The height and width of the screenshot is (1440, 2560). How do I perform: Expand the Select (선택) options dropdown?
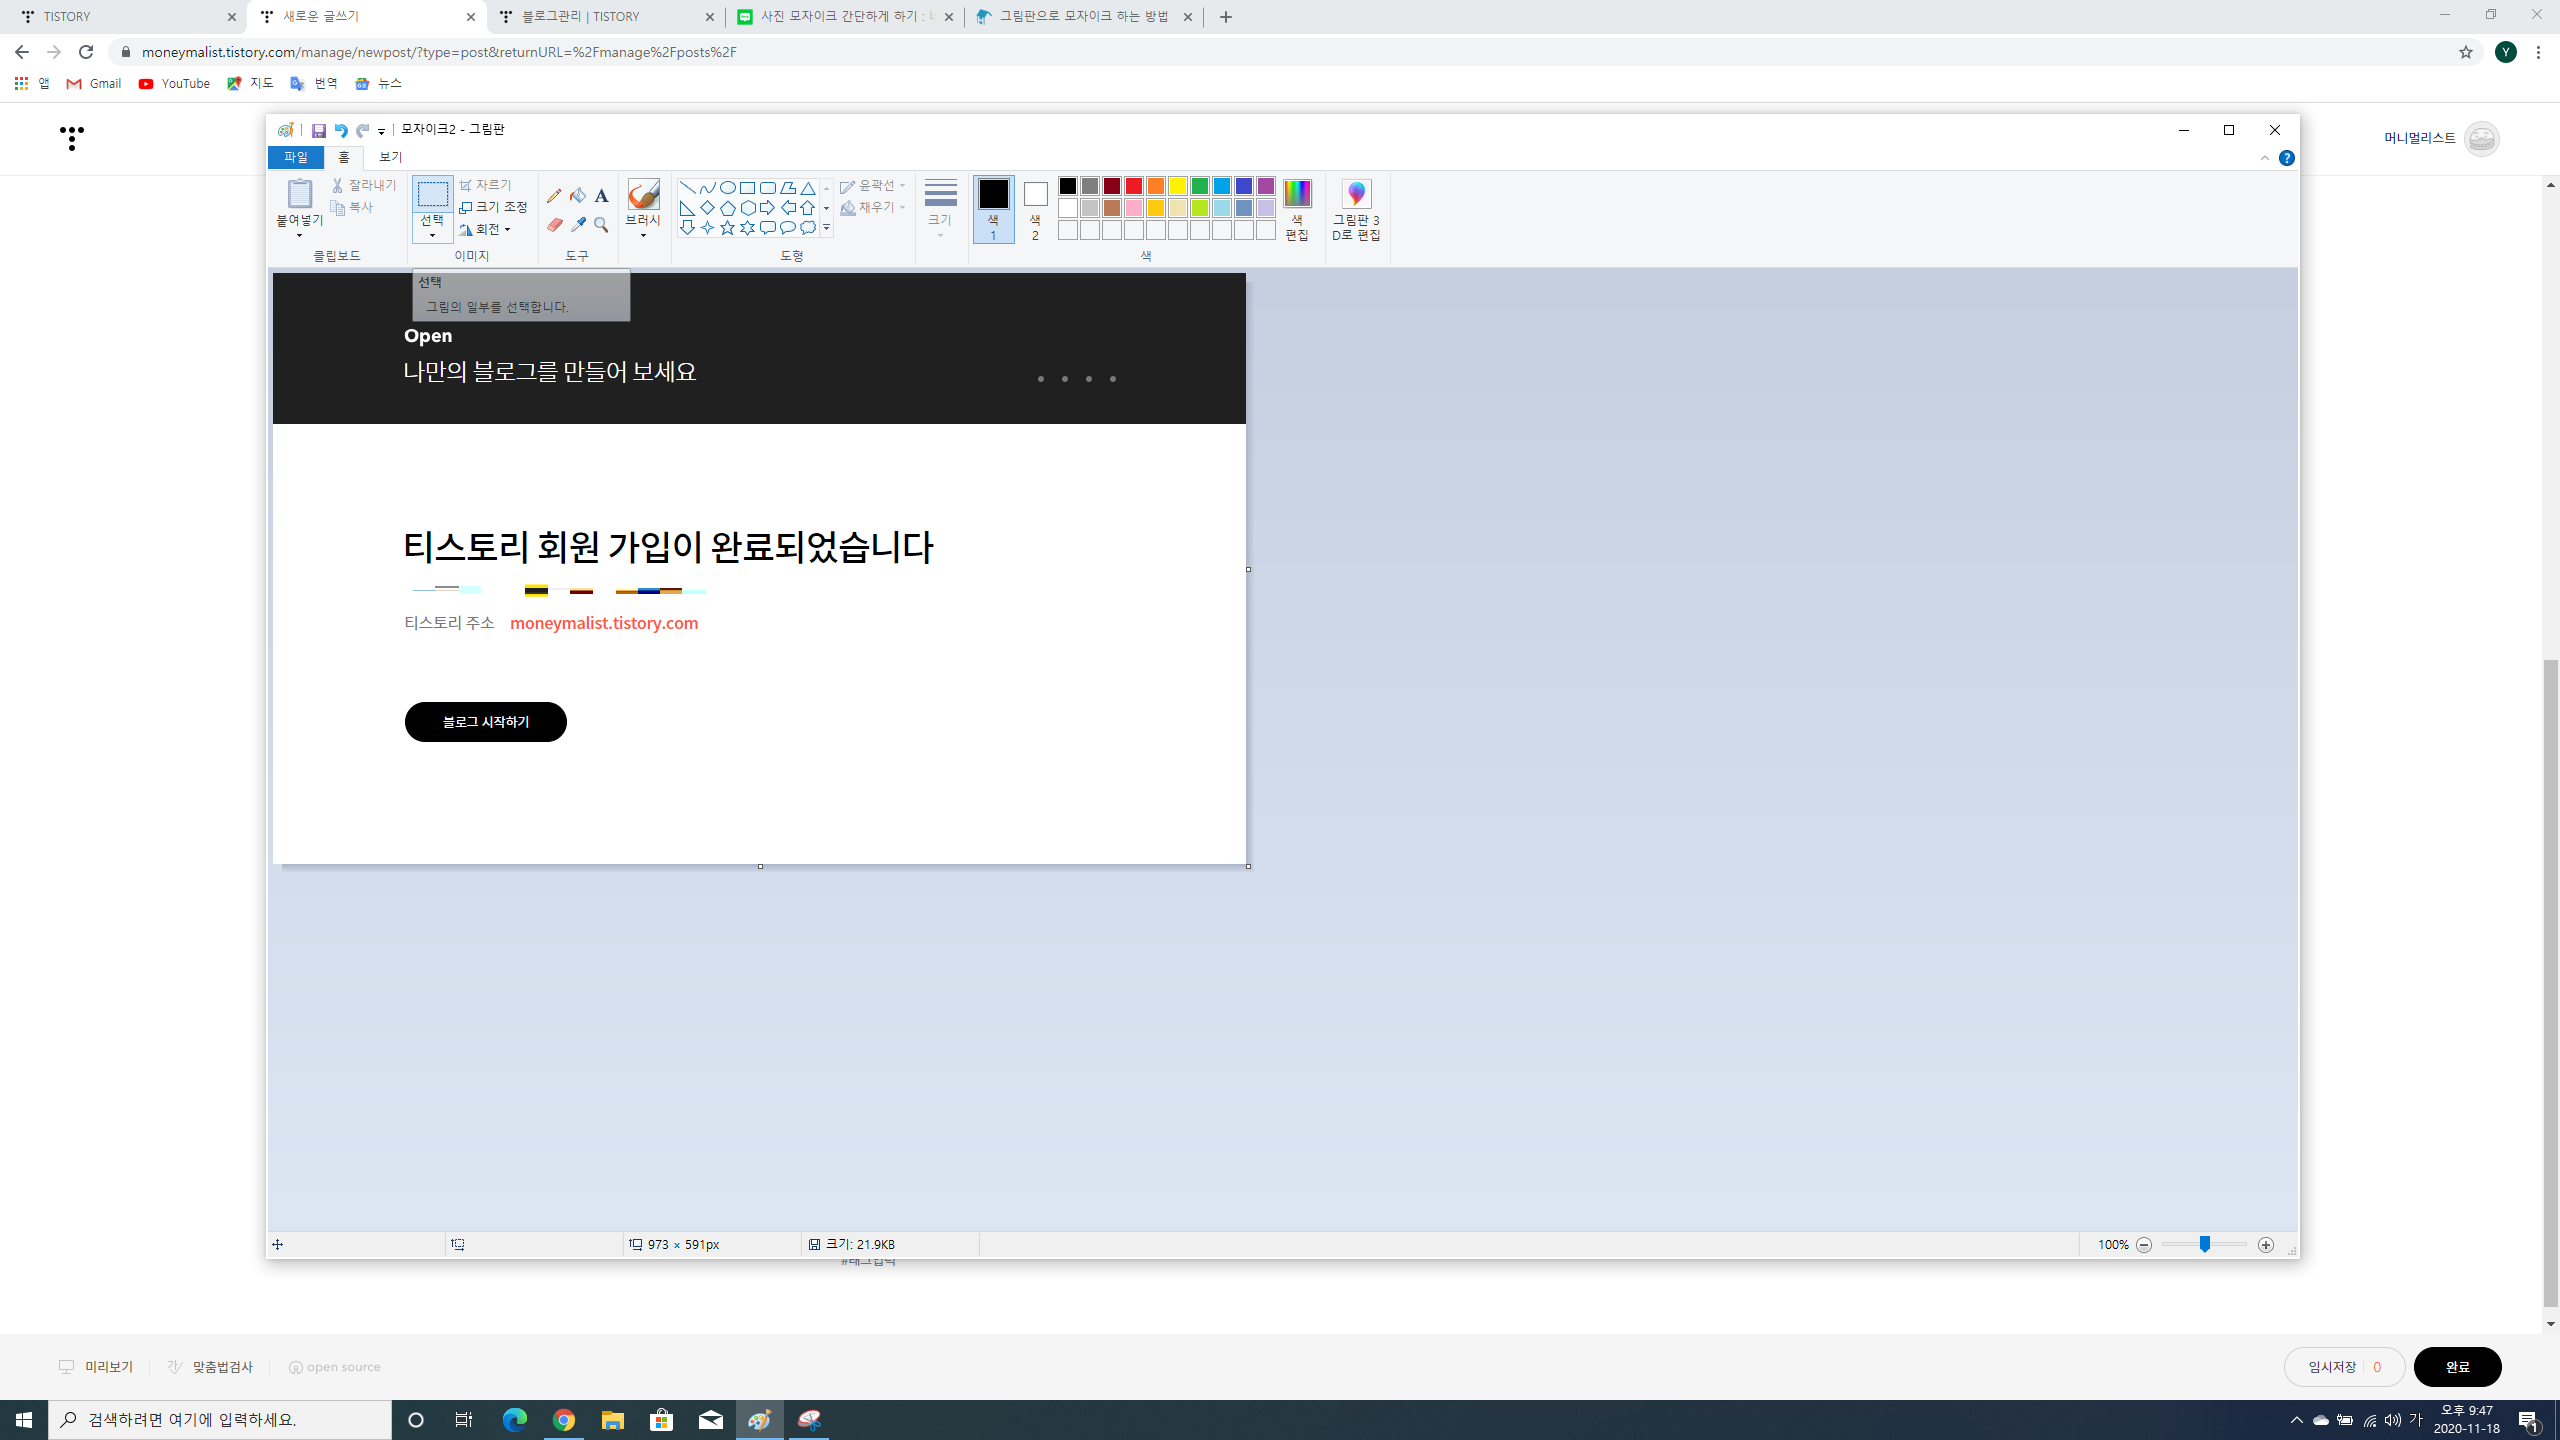(432, 235)
